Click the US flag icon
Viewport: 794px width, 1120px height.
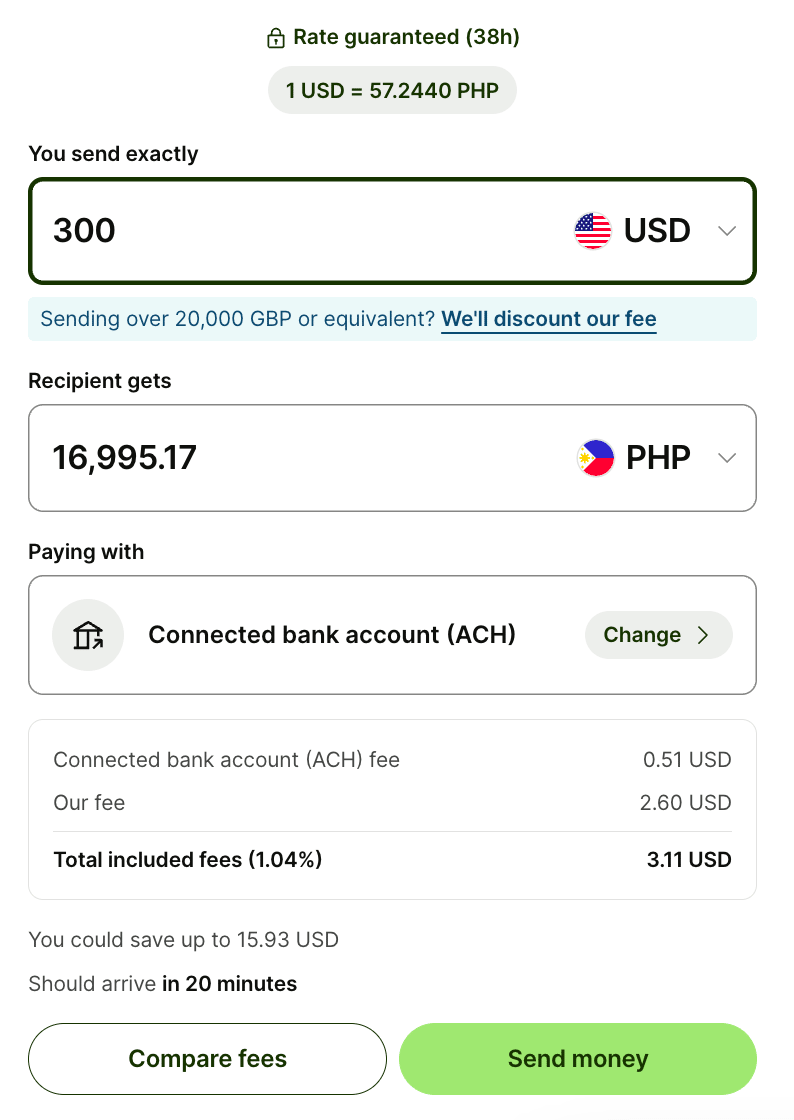coord(593,231)
